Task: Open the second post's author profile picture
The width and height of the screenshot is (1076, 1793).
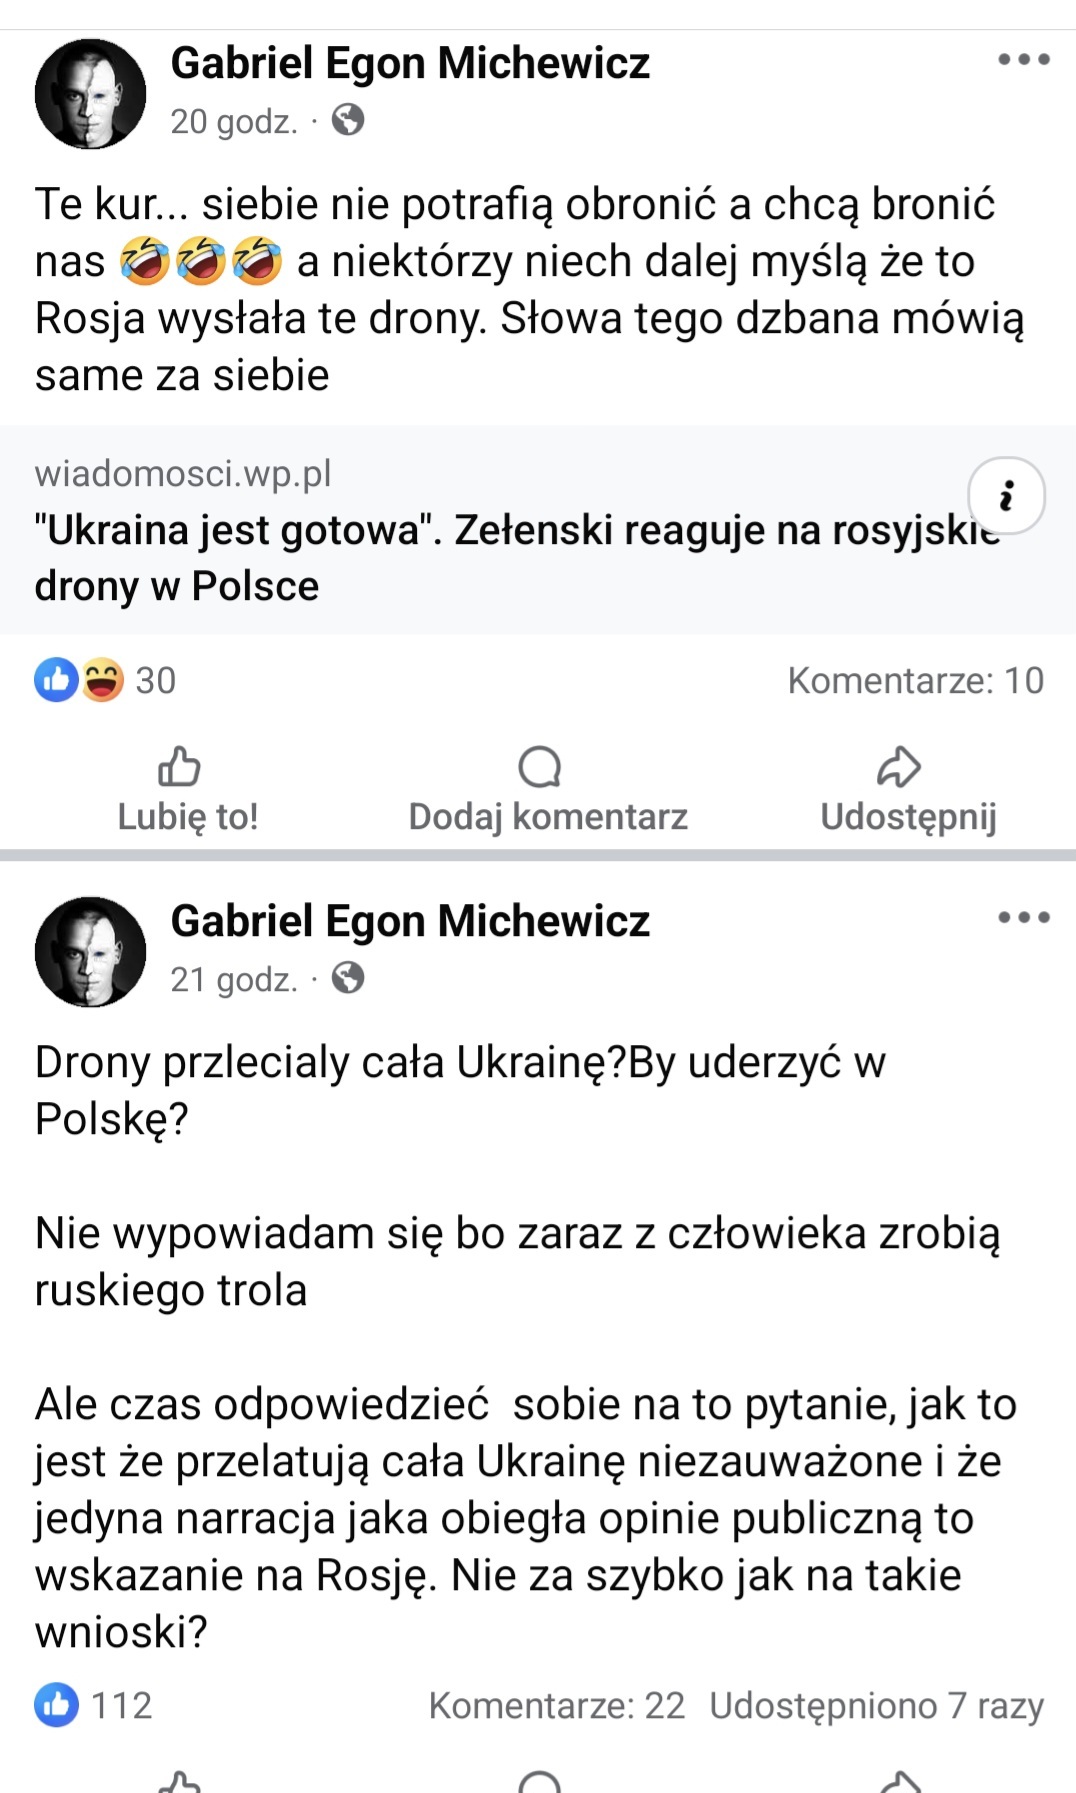Action: coord(90,951)
